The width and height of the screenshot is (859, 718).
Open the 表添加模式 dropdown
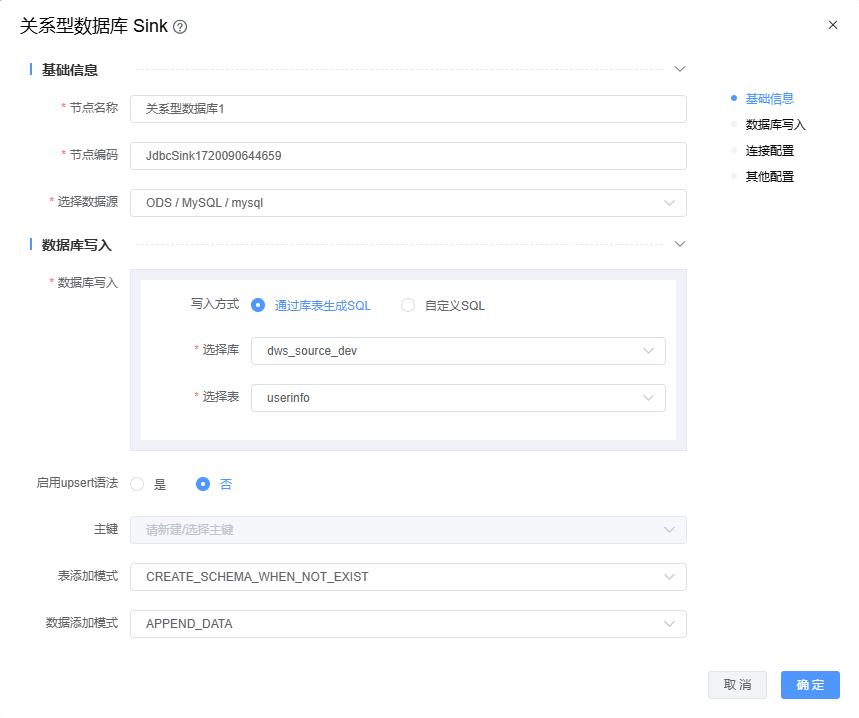(408, 577)
